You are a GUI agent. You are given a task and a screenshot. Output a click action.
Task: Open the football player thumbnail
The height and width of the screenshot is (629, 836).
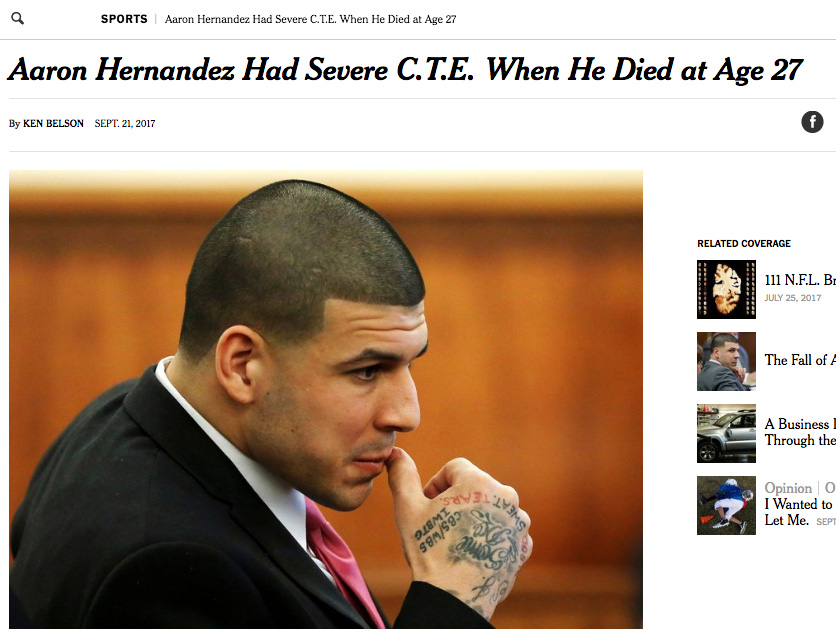point(726,505)
